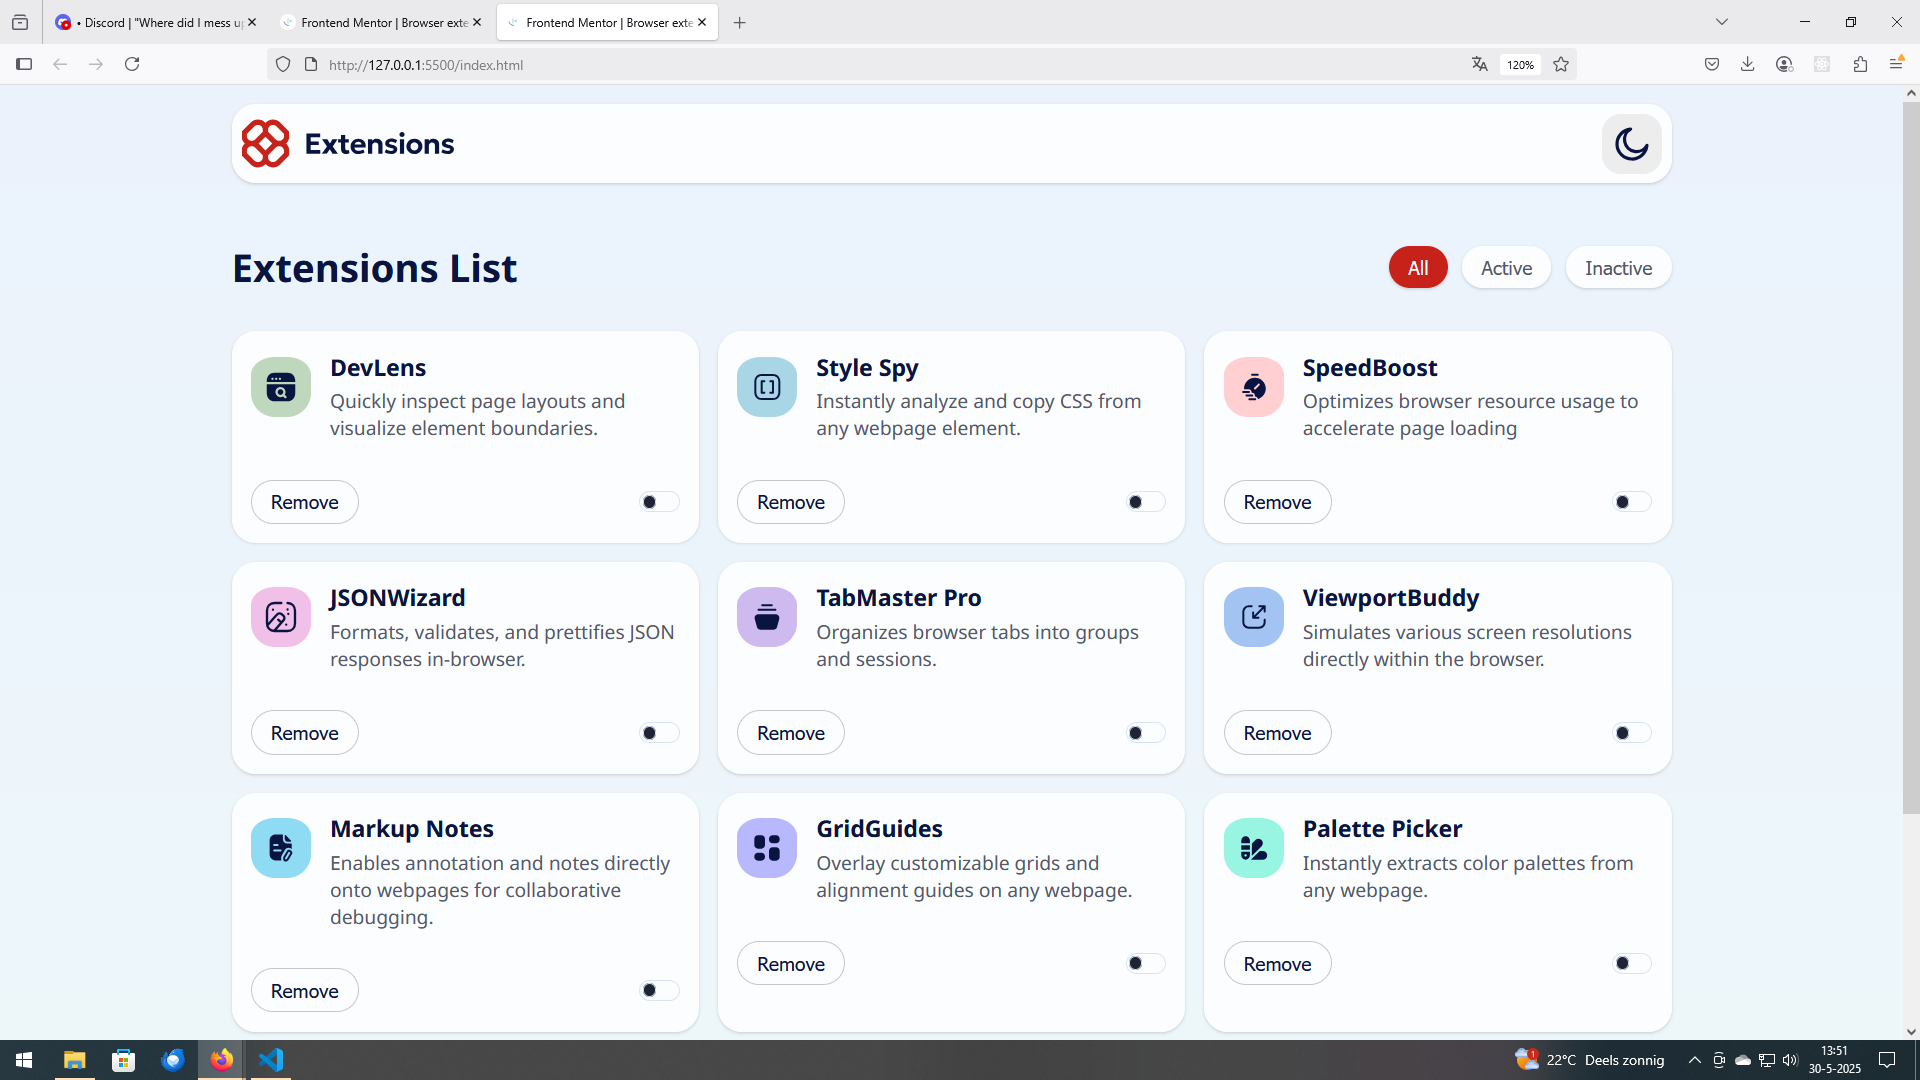Click the red Extensions logo icon
This screenshot has height=1080, width=1920.
pos(265,144)
